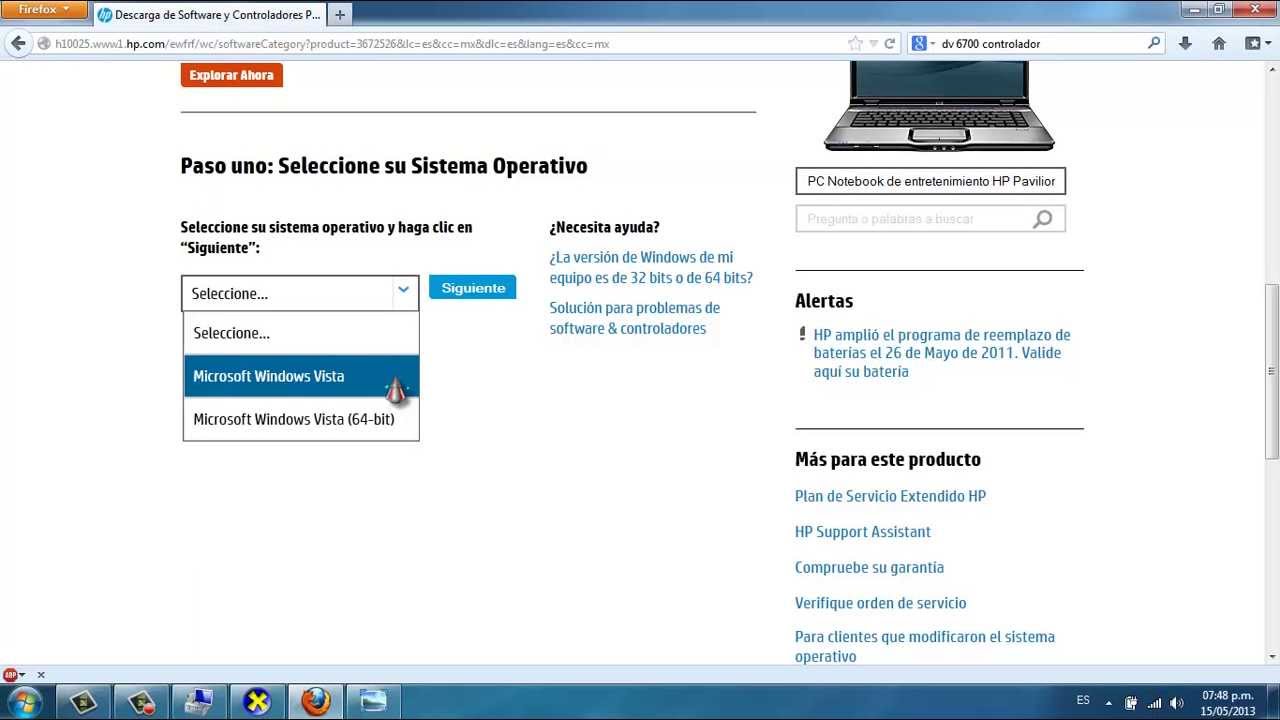1280x720 pixels.
Task: Go to Firefox home page icon
Action: [x=1219, y=44]
